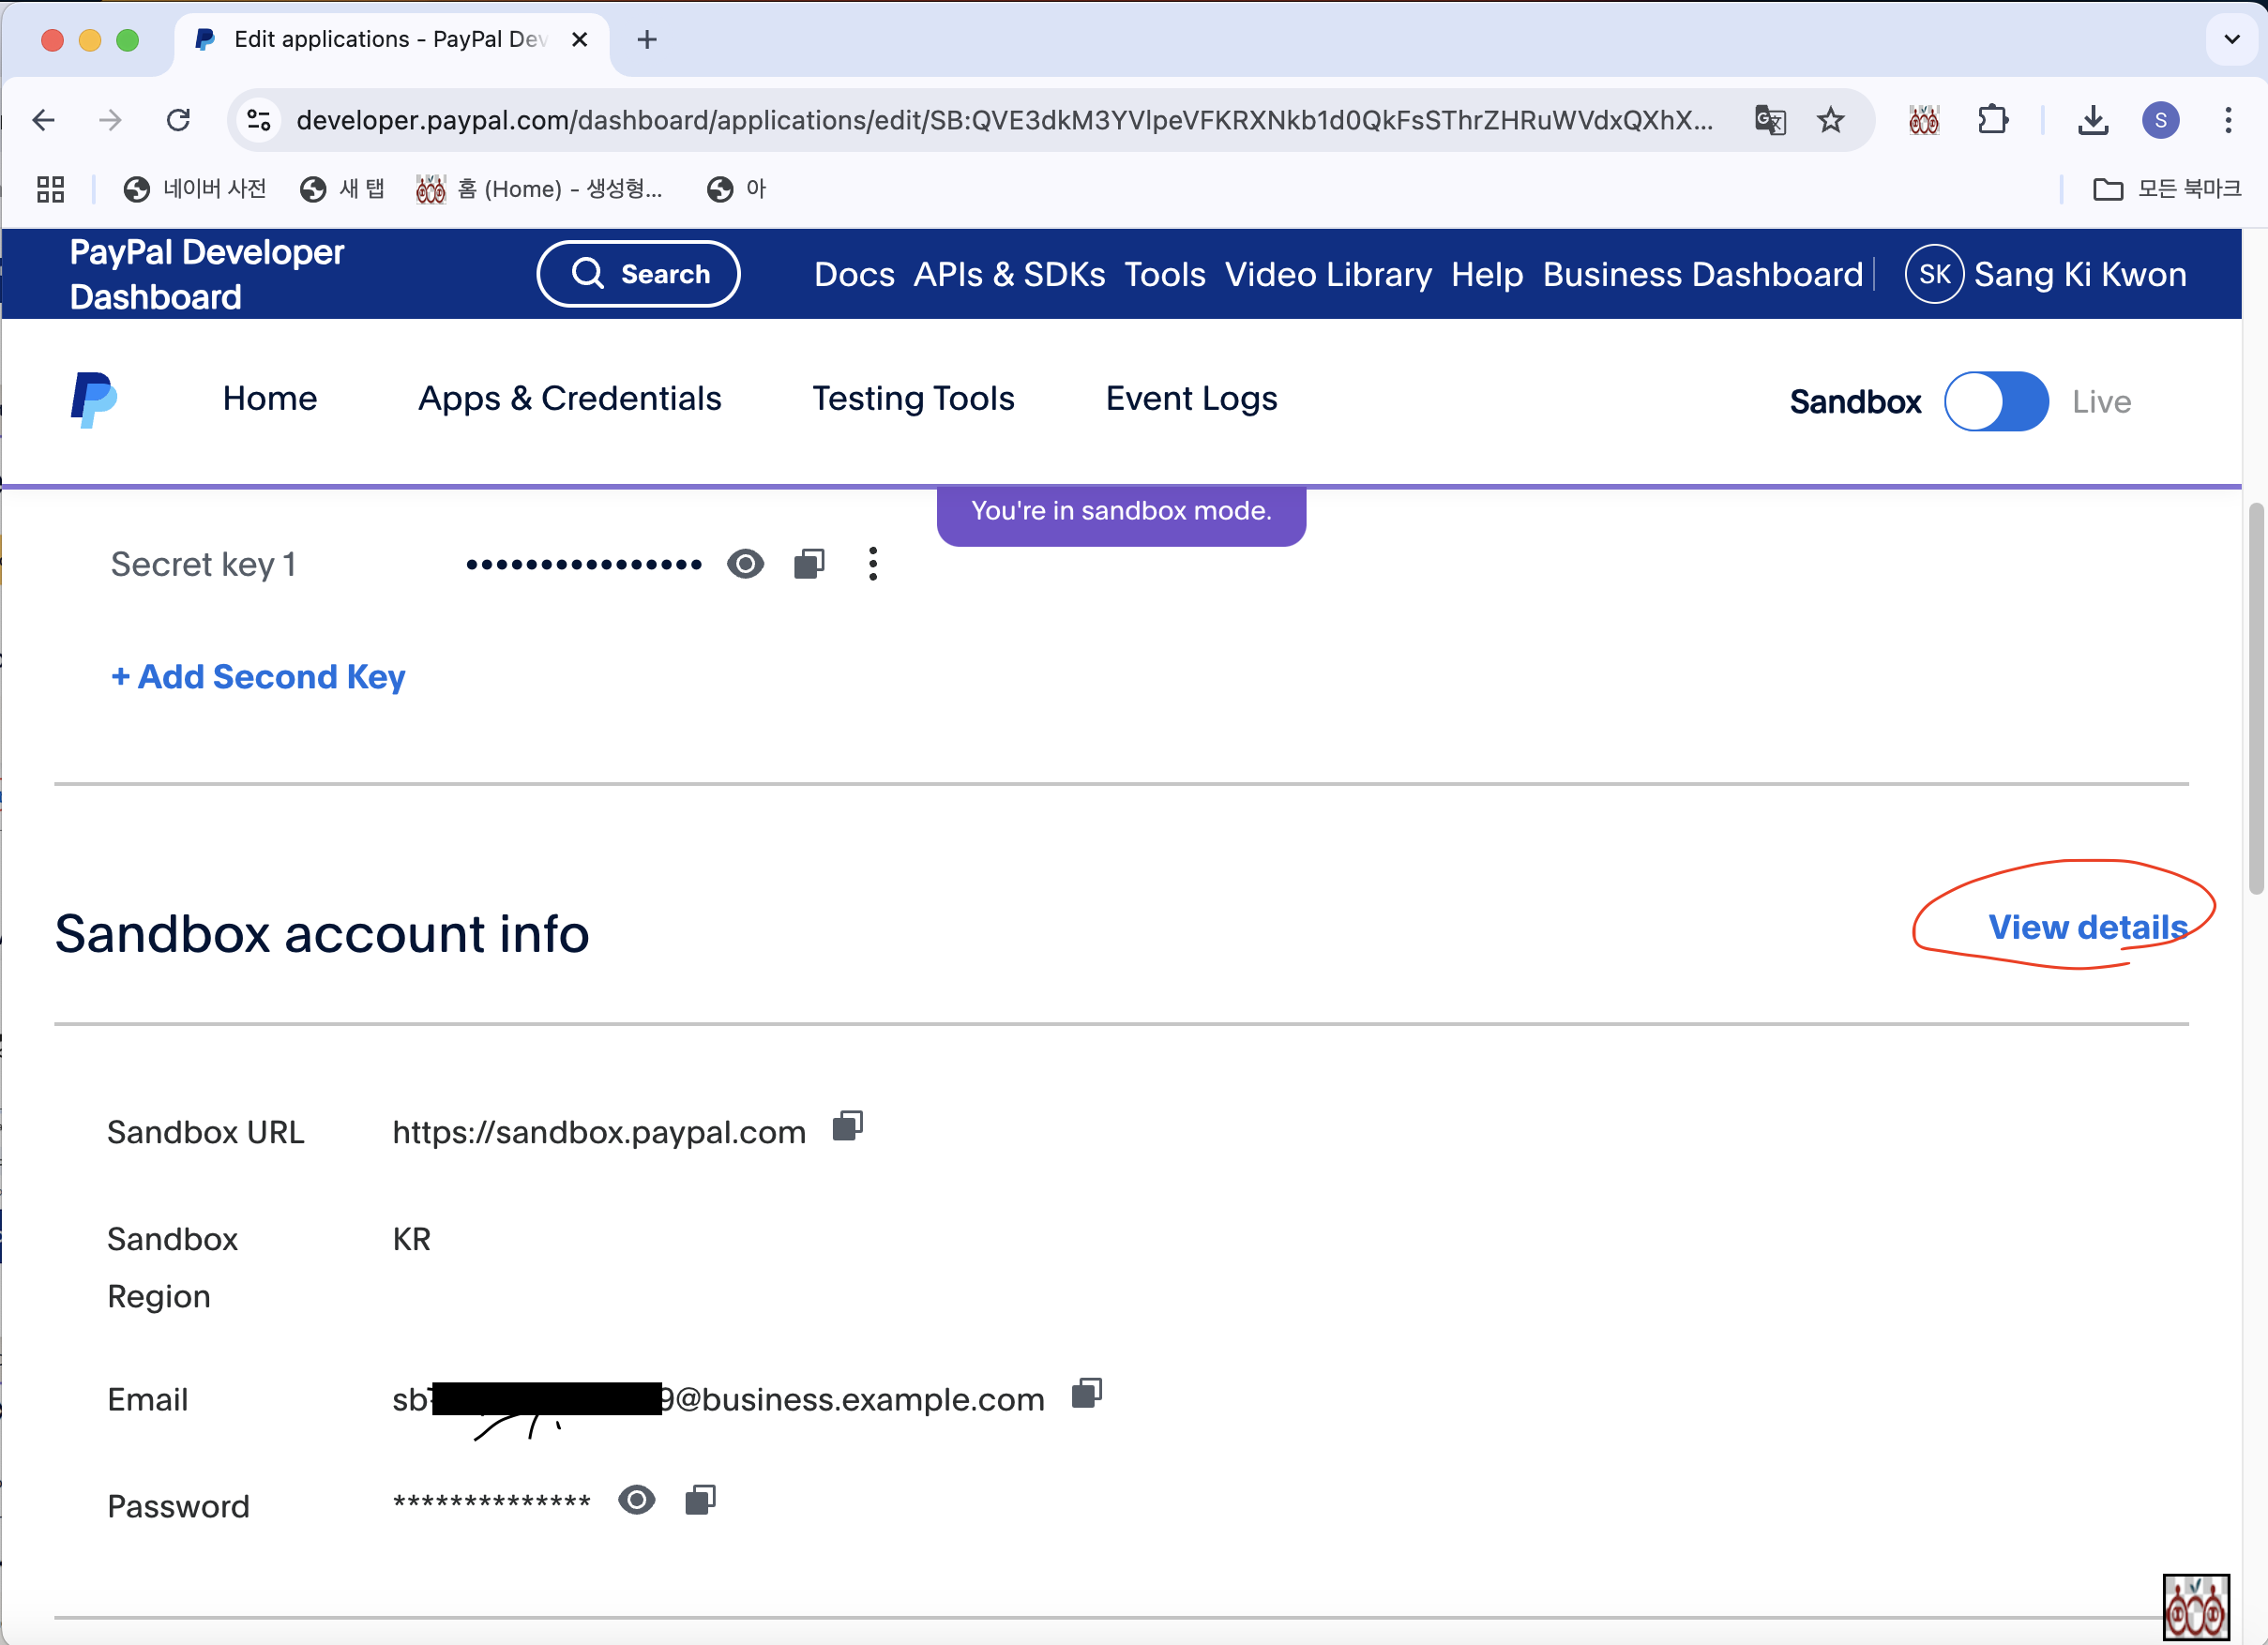Close the Edit applications tab

[x=579, y=40]
